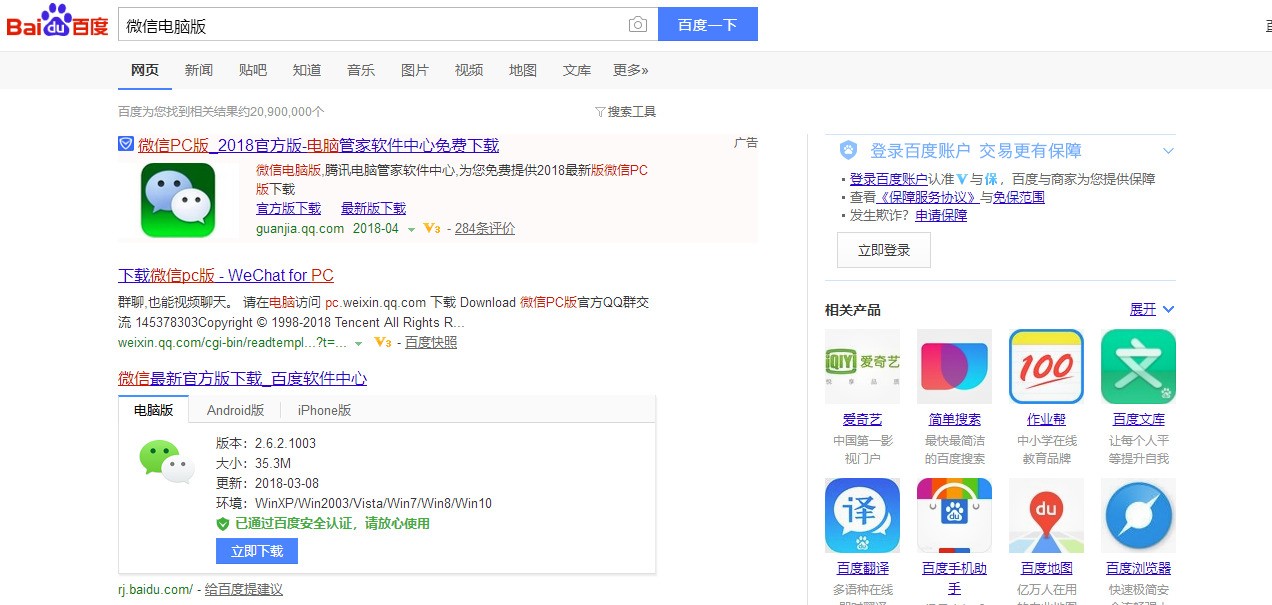Open the 下载微信pc版 - WeChat for PC result
The width and height of the screenshot is (1272, 605).
click(226, 276)
